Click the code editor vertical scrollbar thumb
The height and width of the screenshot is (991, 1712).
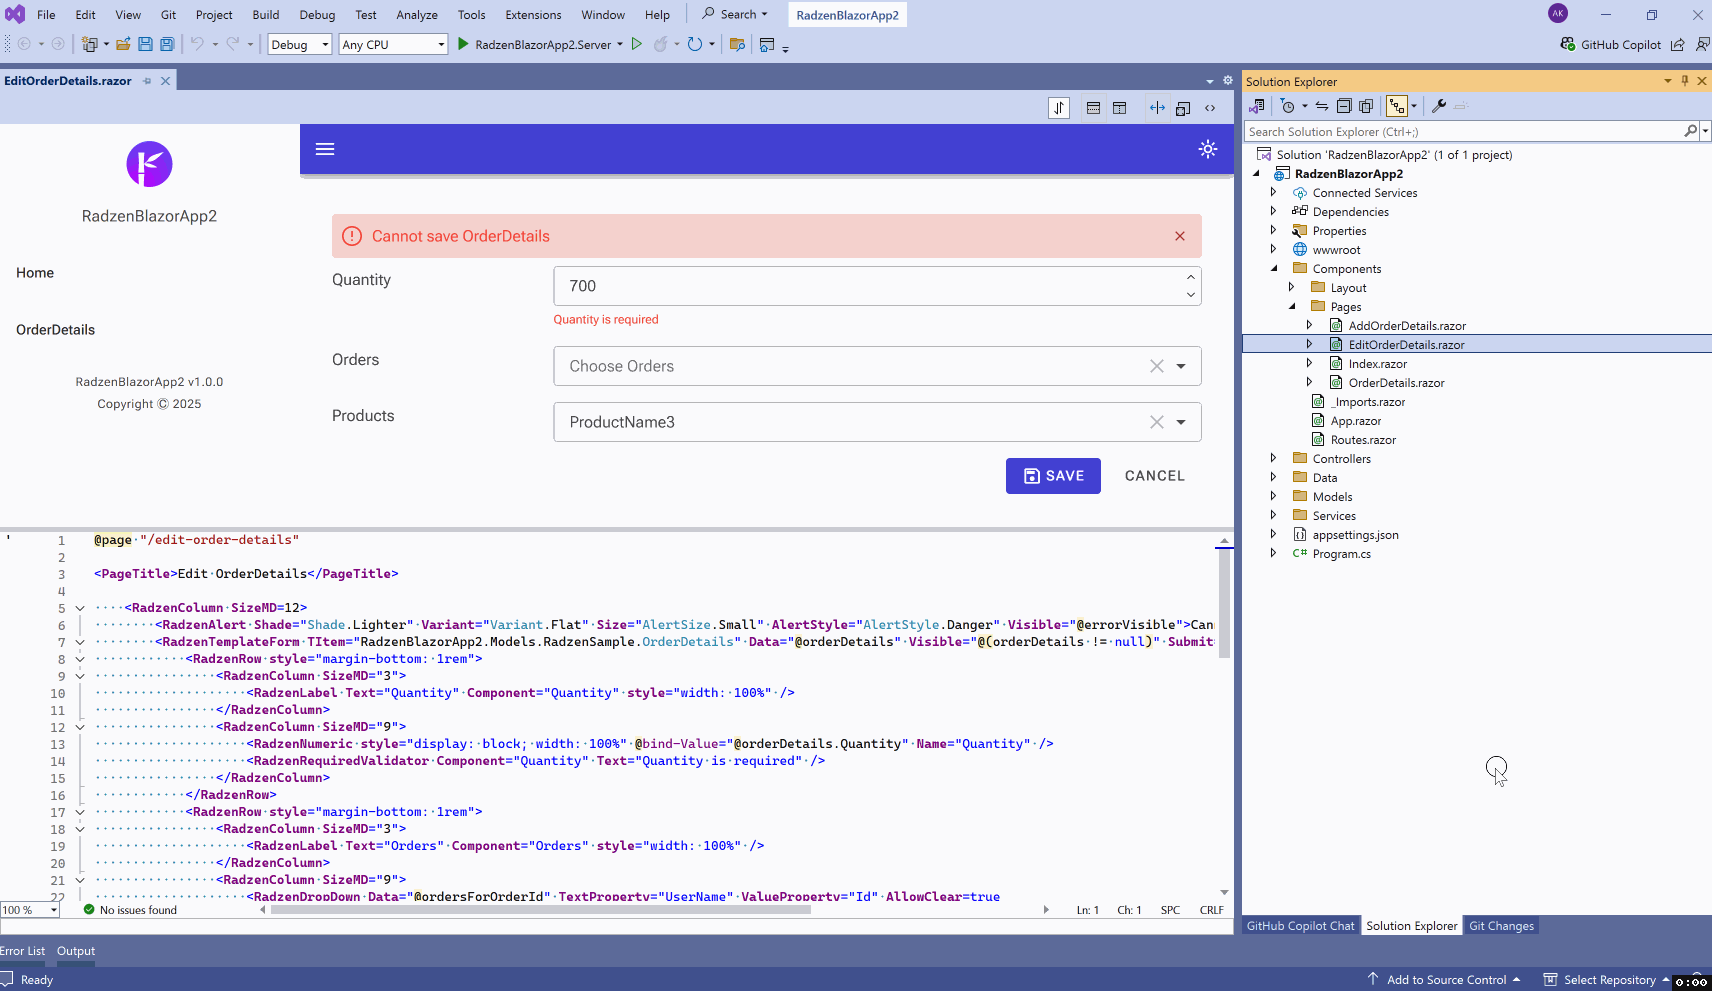[x=1224, y=602]
